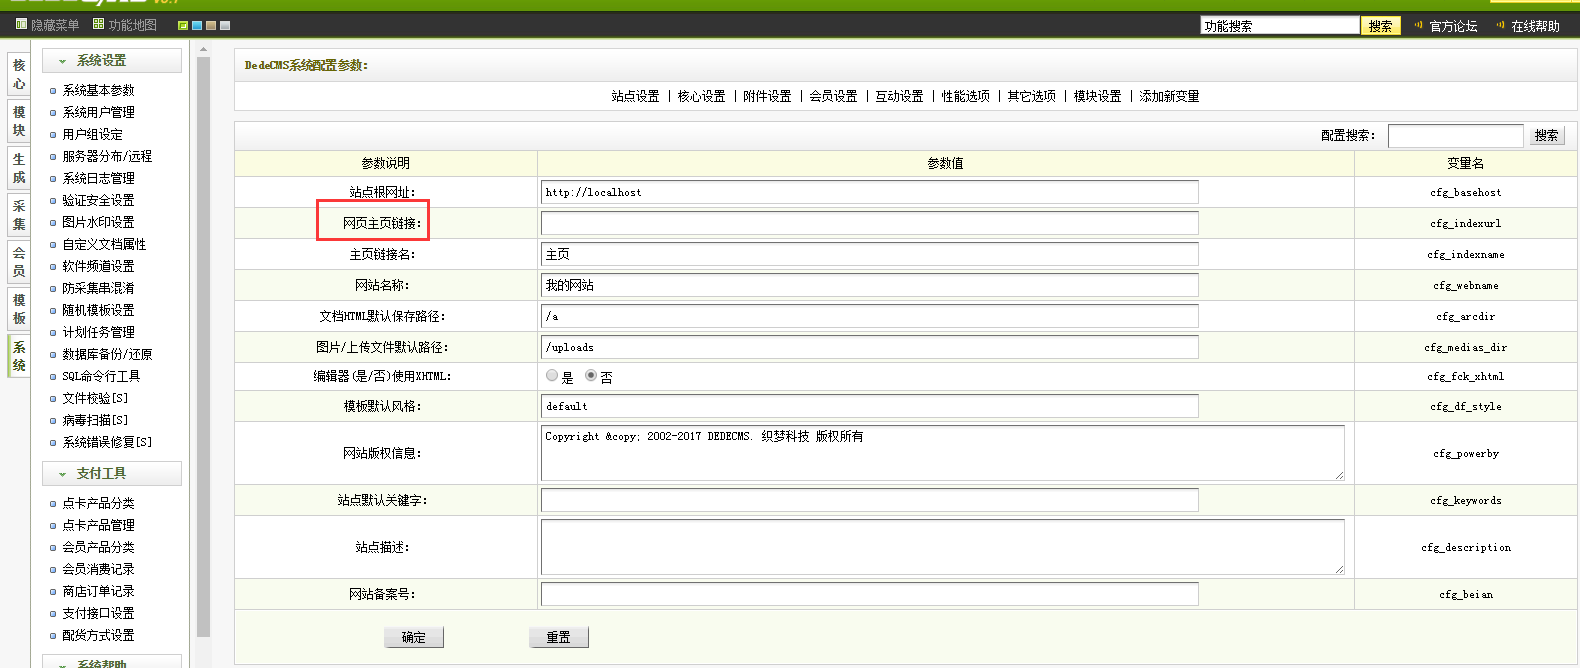Switch to the 站点设置 config tab
The width and height of the screenshot is (1580, 668).
pos(635,96)
